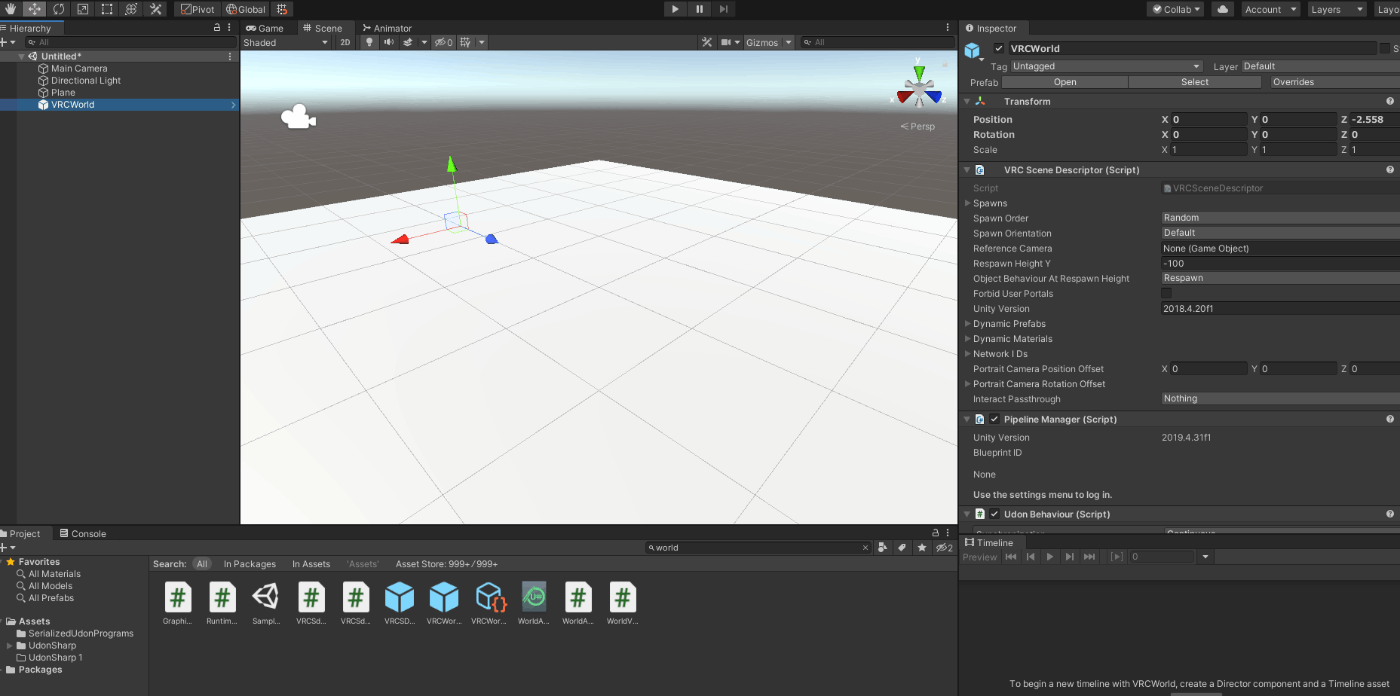Open VRCWorld prefab arrow in Hierarchy
The width and height of the screenshot is (1400, 696).
[x=233, y=104]
